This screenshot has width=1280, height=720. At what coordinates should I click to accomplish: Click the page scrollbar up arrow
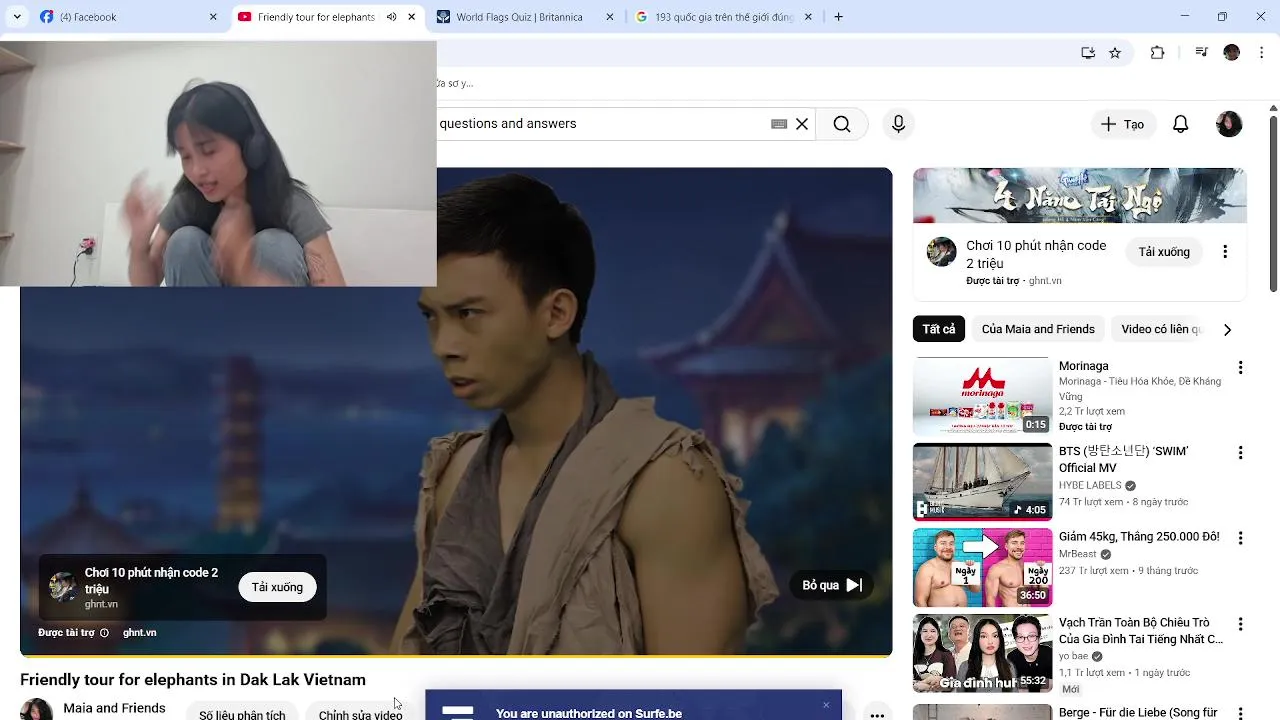coord(1273,107)
